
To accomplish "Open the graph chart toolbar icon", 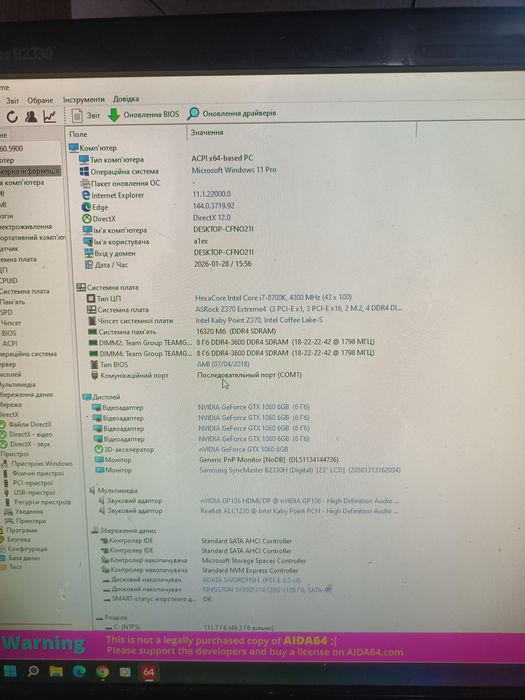I will coord(50,117).
